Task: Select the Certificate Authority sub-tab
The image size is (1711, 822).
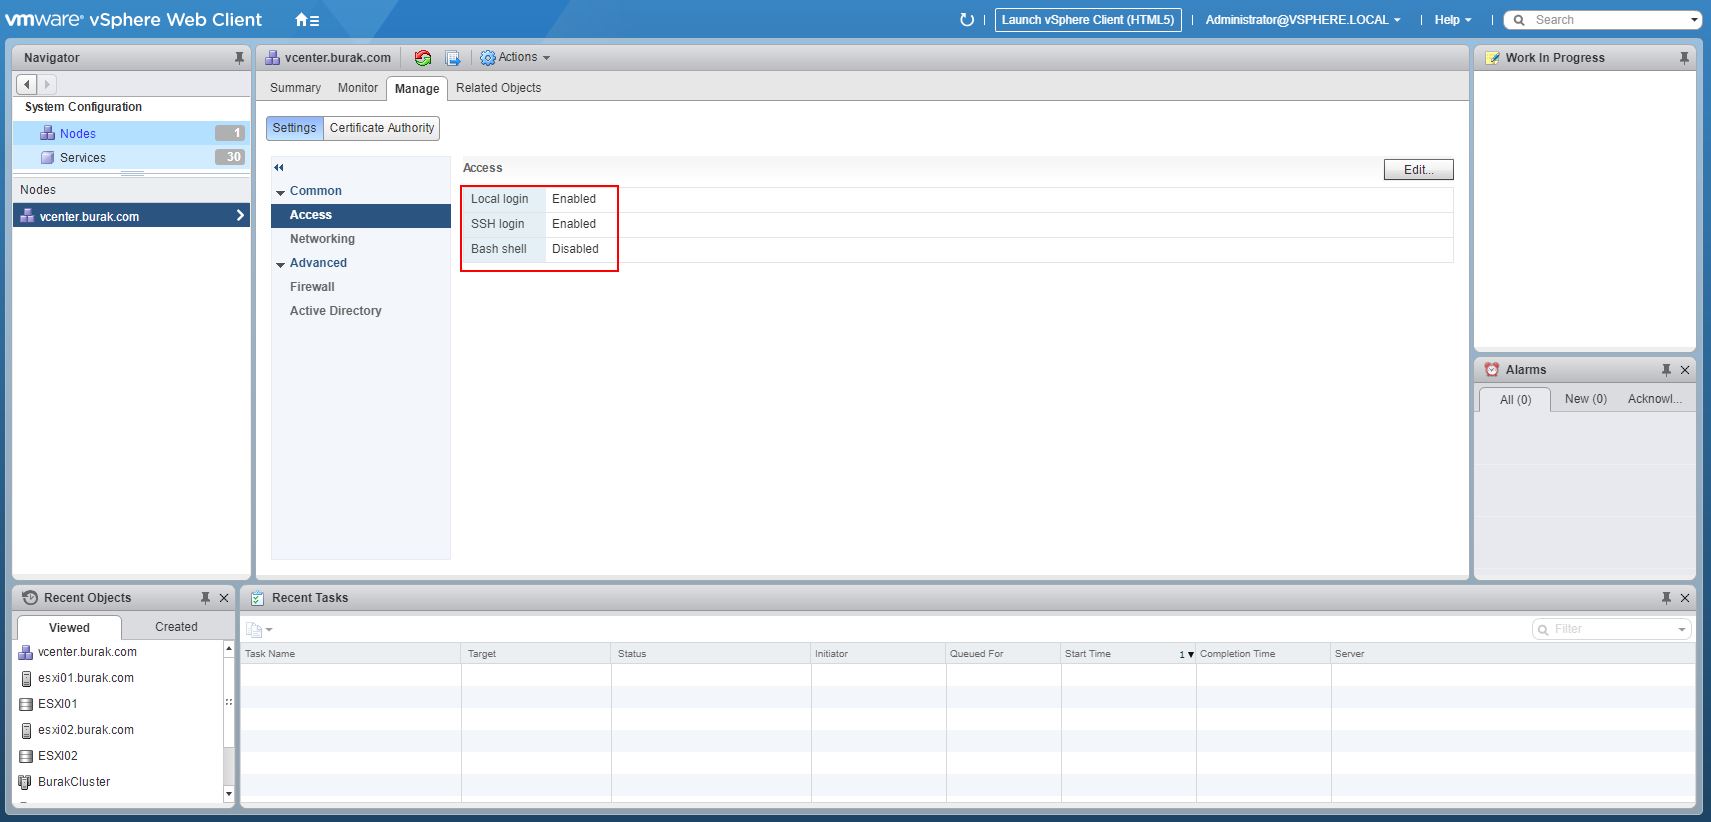Action: [382, 128]
